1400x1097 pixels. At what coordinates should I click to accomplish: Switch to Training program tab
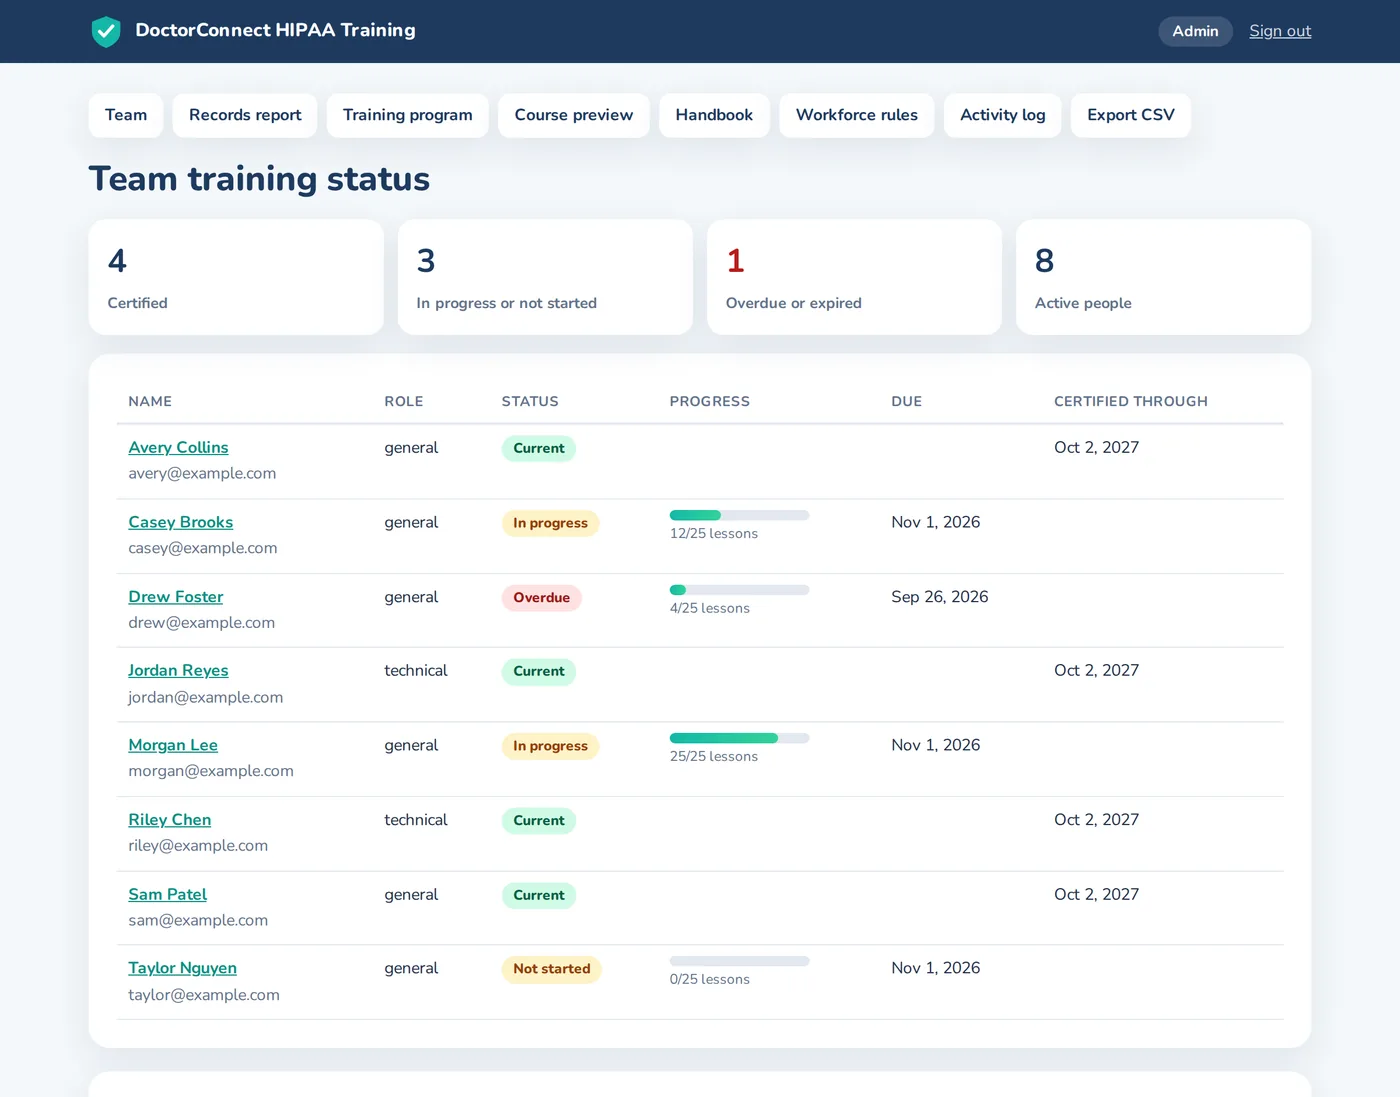pyautogui.click(x=408, y=115)
